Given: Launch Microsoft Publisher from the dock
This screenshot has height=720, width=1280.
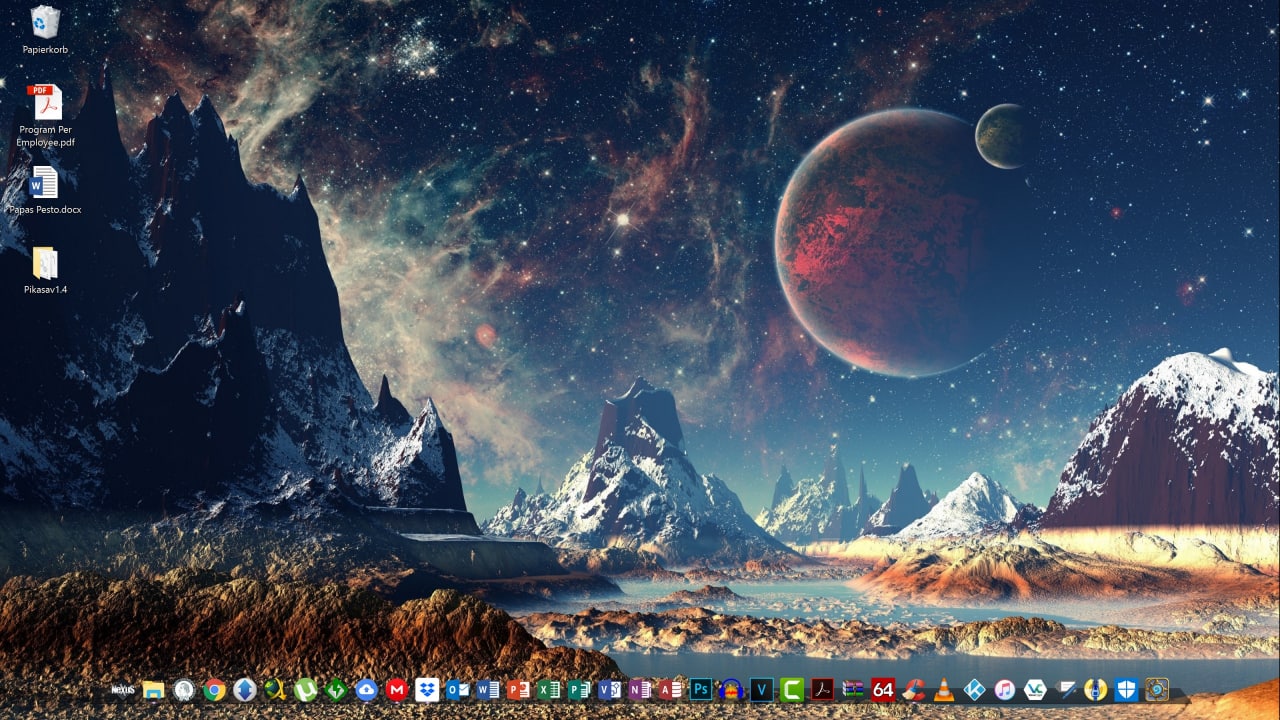Looking at the screenshot, I should coord(580,690).
